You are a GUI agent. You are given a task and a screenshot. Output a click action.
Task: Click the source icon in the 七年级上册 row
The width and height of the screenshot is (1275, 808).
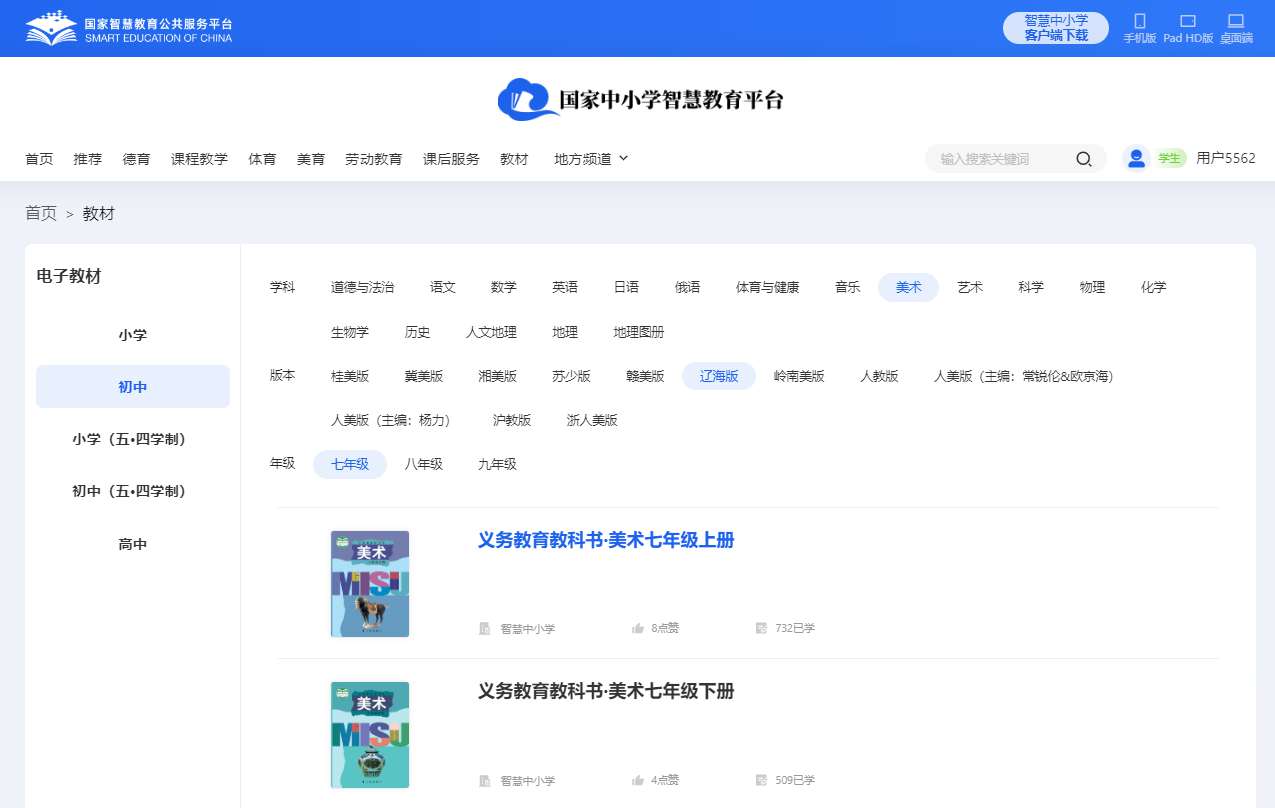(x=485, y=629)
